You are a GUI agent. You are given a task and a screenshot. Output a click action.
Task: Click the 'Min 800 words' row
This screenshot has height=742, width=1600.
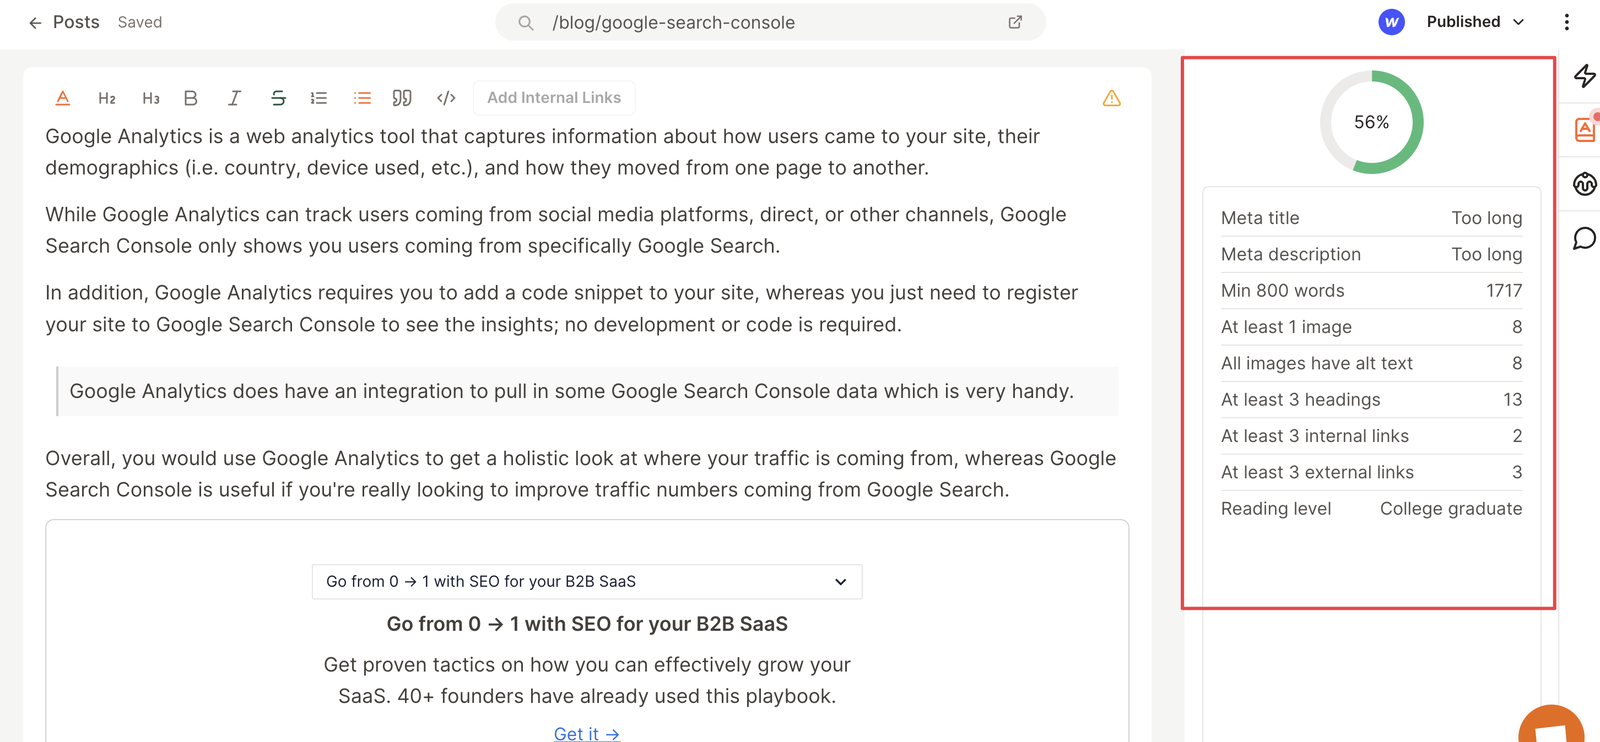1372,291
